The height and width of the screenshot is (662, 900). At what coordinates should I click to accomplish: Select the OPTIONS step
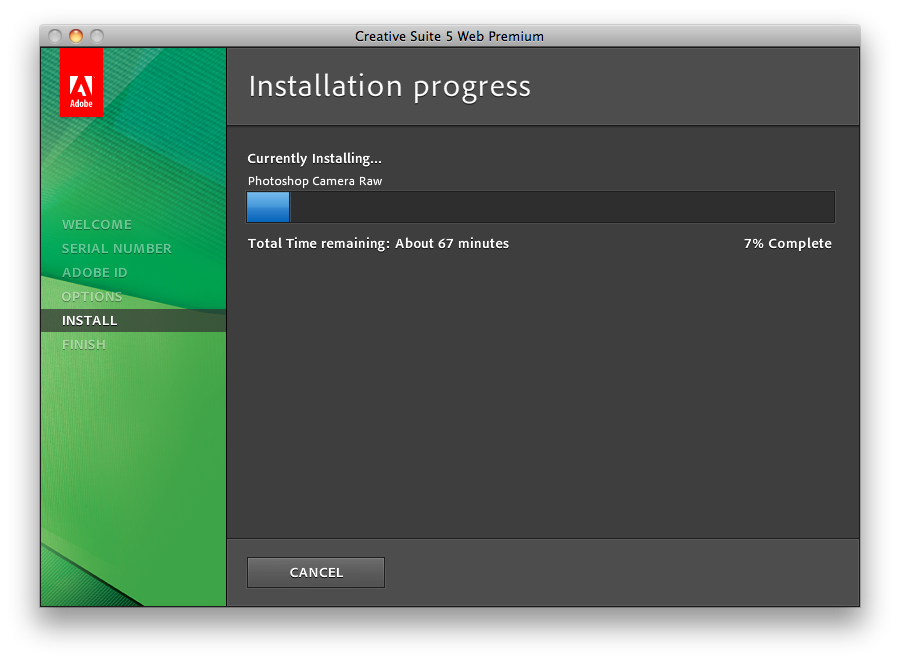[92, 297]
